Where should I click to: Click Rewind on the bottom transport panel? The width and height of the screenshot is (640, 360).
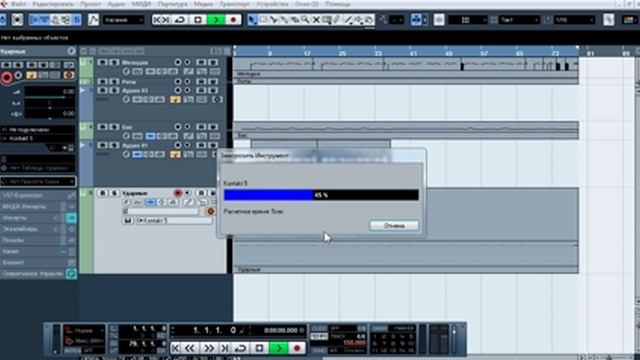pyautogui.click(x=190, y=348)
